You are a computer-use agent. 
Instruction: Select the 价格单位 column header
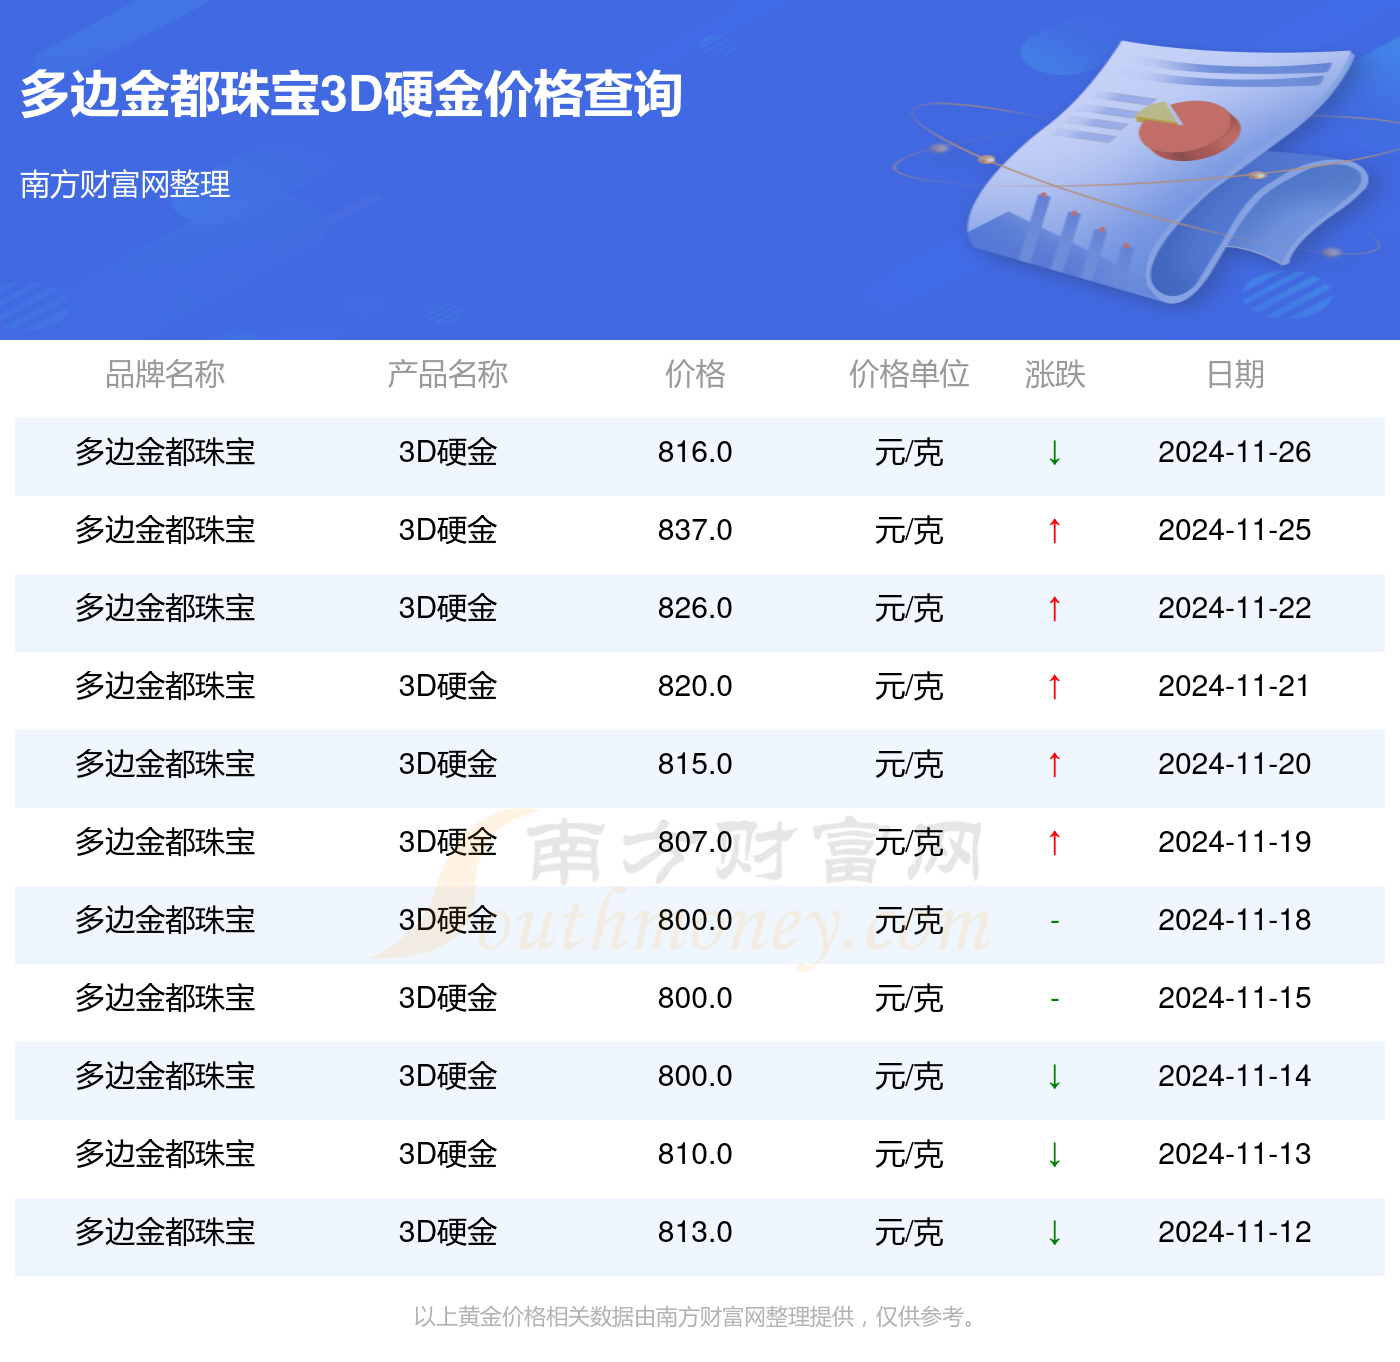click(909, 374)
